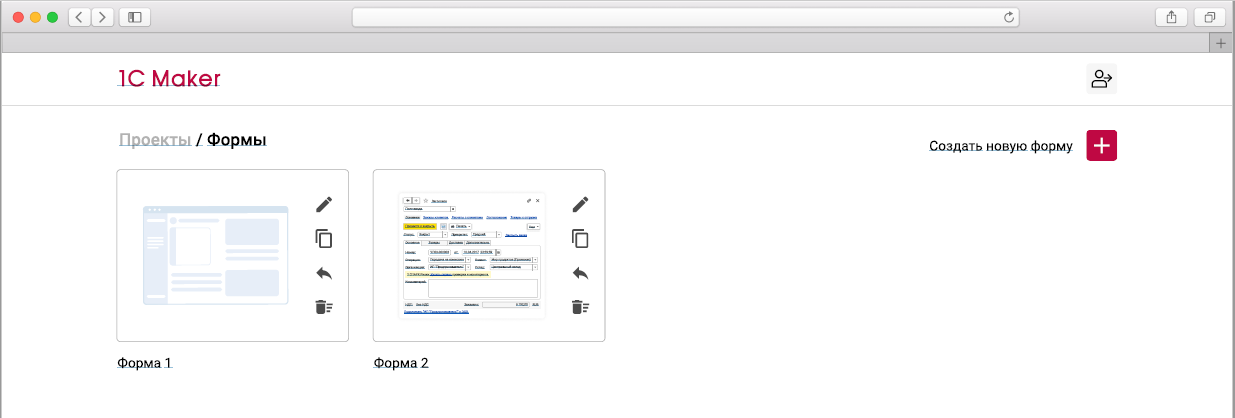Open the browser share menu
Screen dimensions: 1235x418
pyautogui.click(x=1170, y=17)
